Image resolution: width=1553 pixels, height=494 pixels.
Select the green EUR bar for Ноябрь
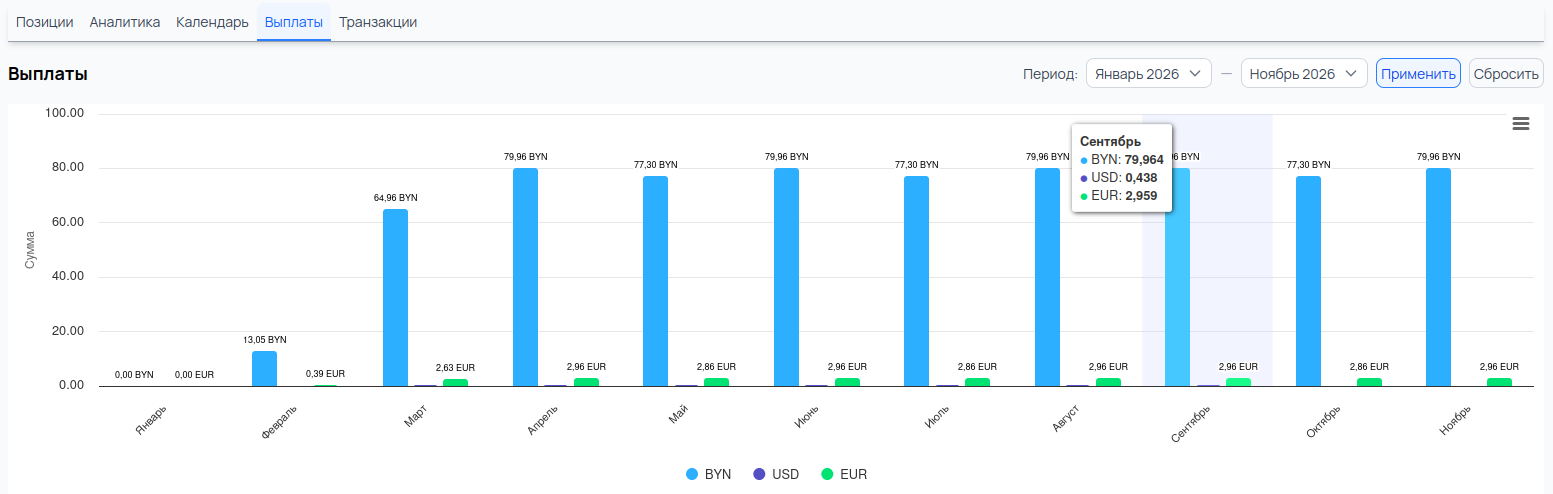click(1499, 382)
